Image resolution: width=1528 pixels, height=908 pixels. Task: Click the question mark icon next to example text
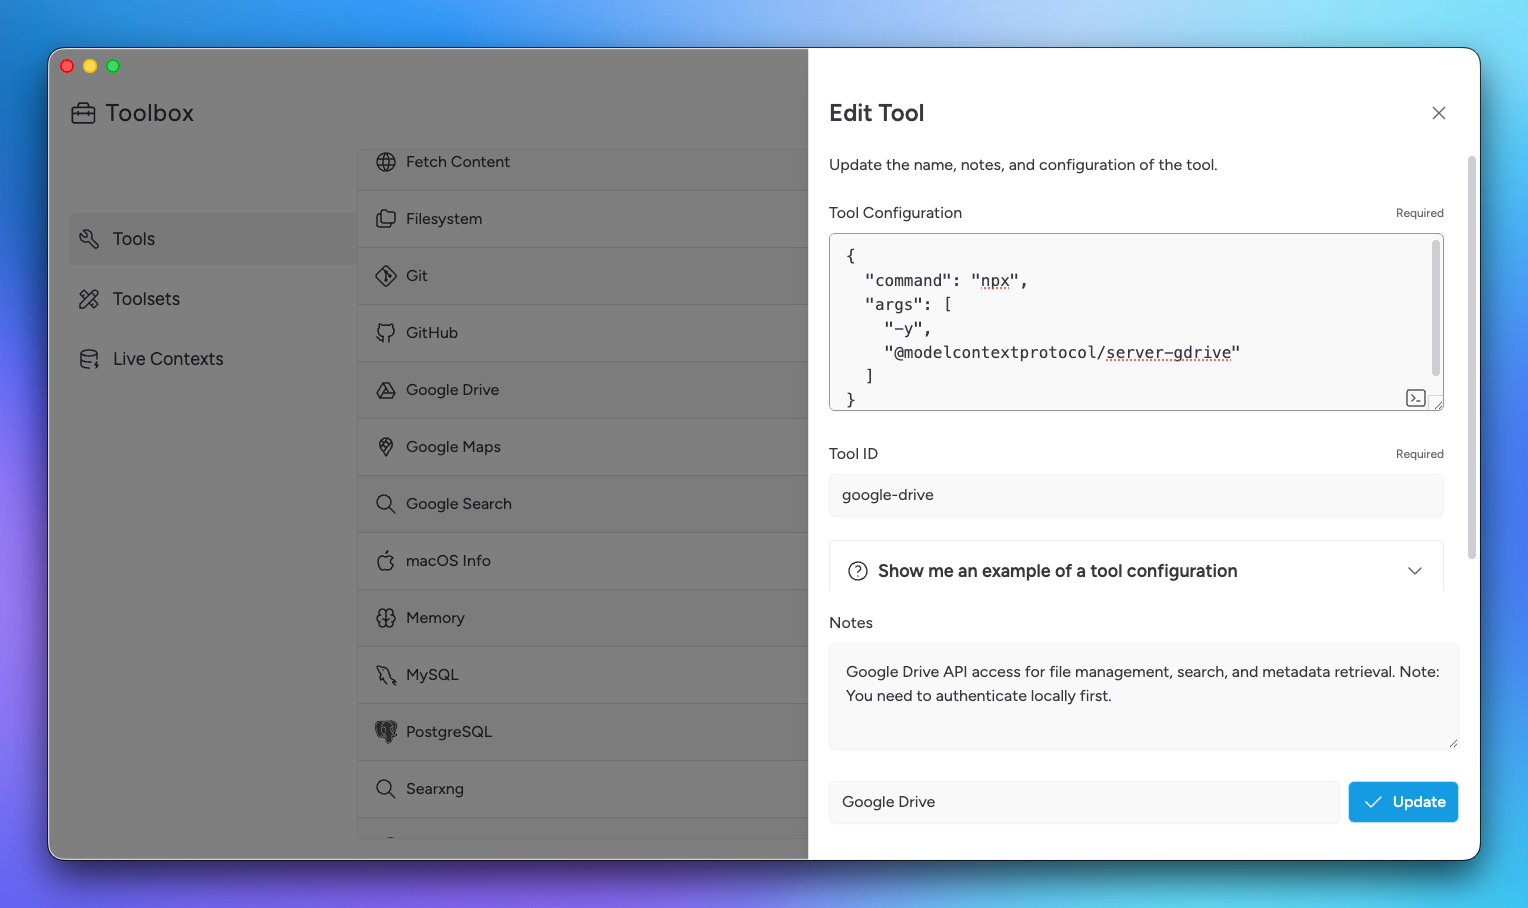857,570
